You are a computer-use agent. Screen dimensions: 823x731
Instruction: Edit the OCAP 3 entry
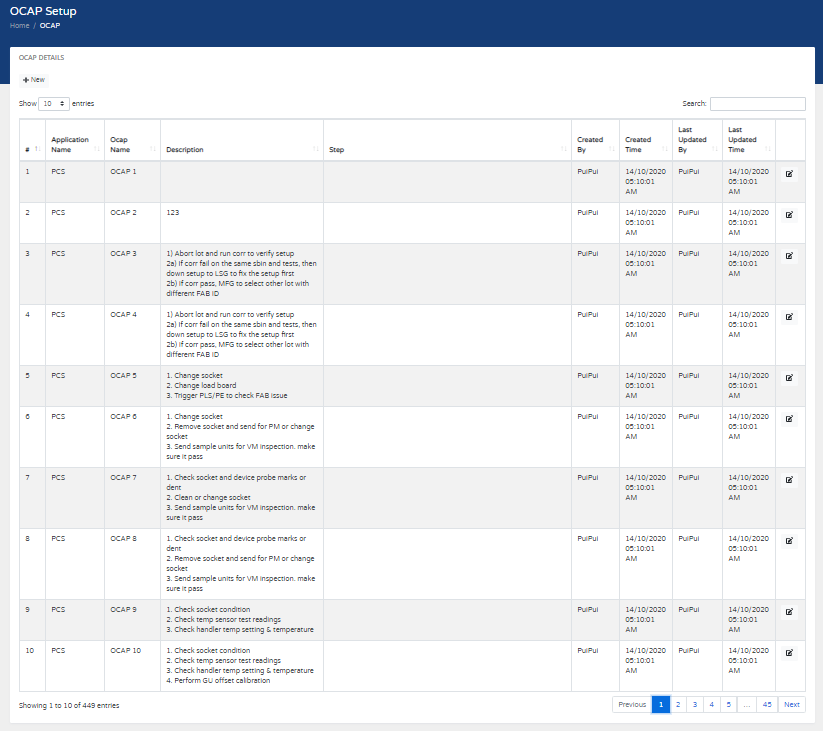point(789,255)
